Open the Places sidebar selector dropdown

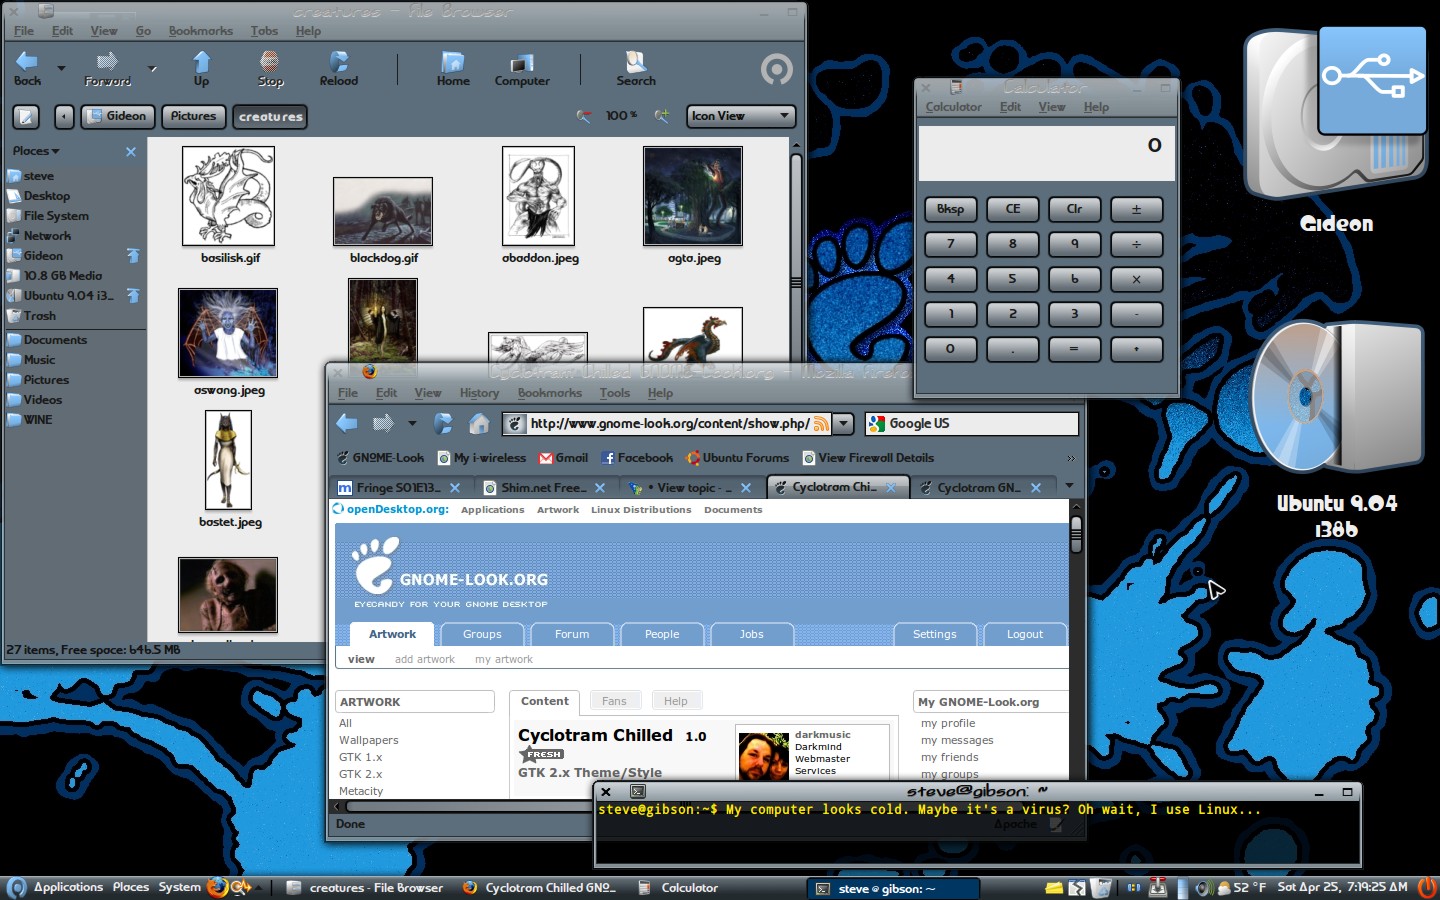pos(36,151)
